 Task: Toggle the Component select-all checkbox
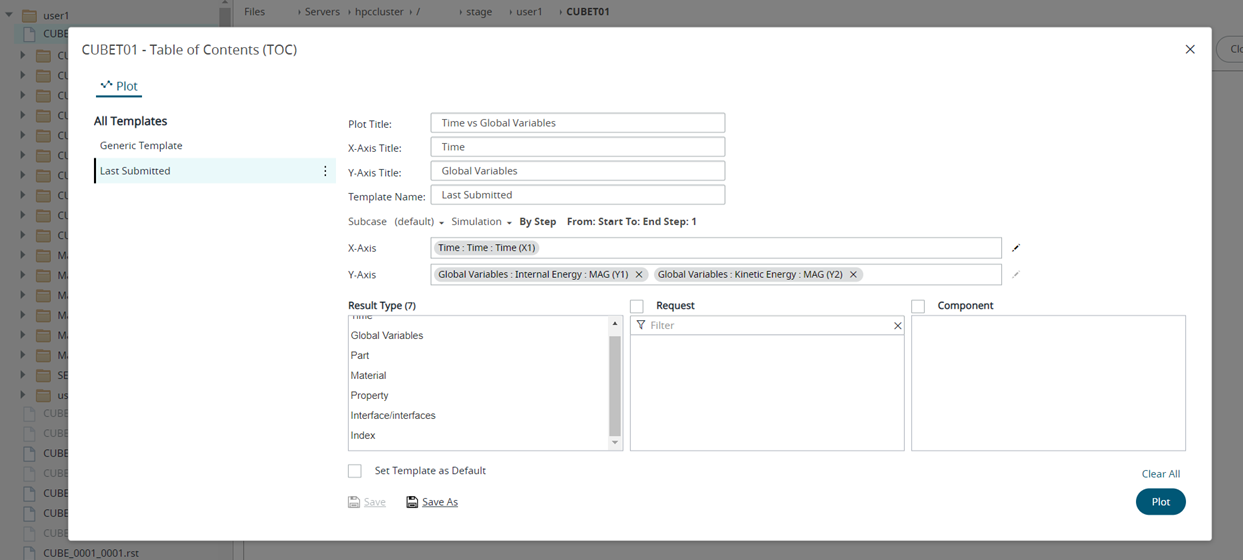pyautogui.click(x=918, y=306)
